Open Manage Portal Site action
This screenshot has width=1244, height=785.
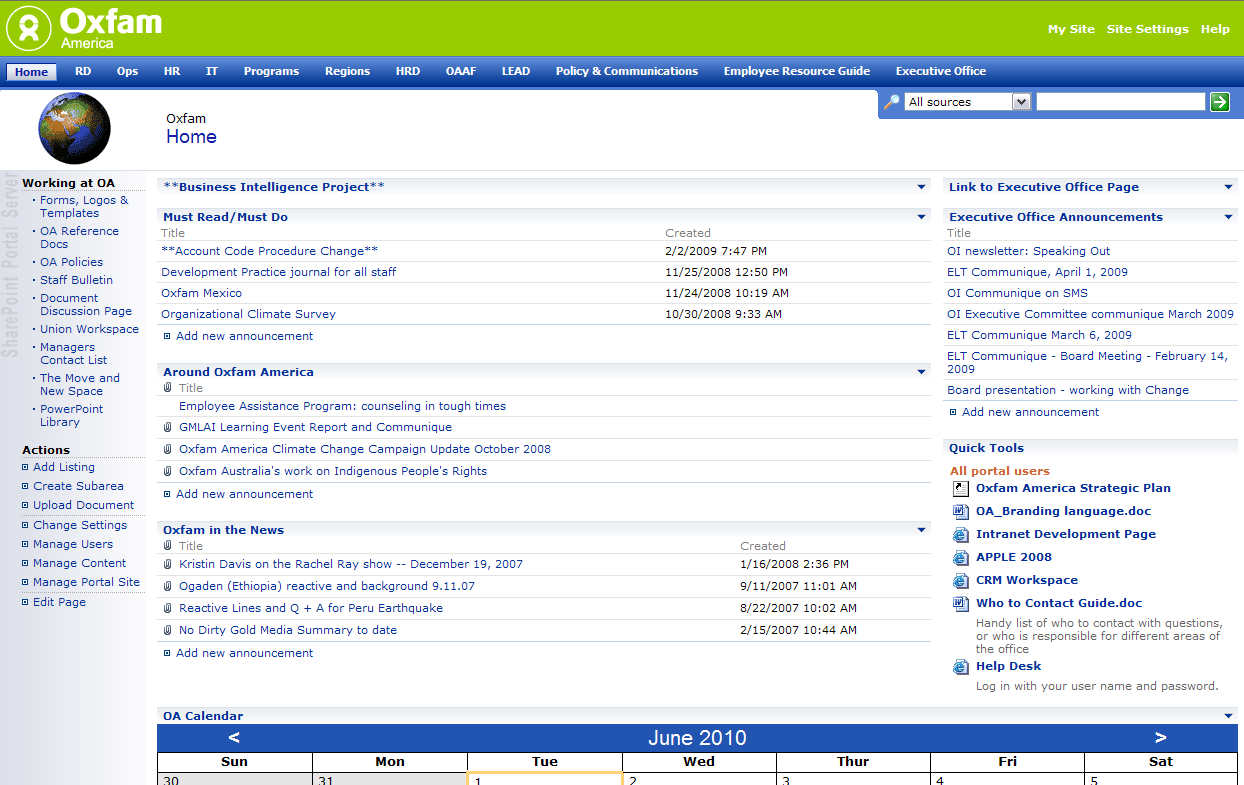86,582
